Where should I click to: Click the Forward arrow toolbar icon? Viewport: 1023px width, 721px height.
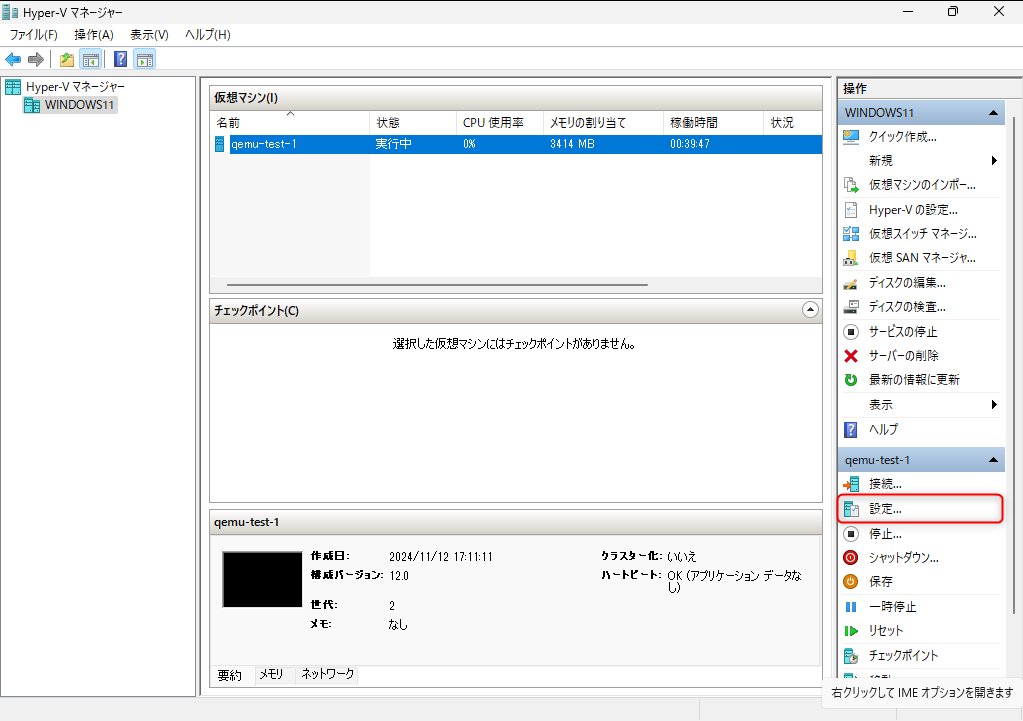[x=36, y=59]
